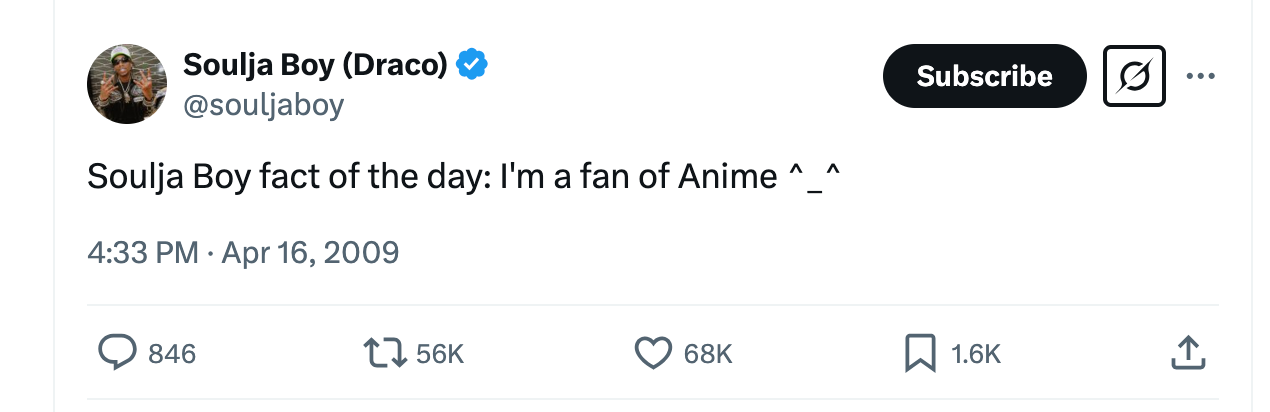Open Soulja Boy's profile picture
The height and width of the screenshot is (412, 1270).
[127, 84]
